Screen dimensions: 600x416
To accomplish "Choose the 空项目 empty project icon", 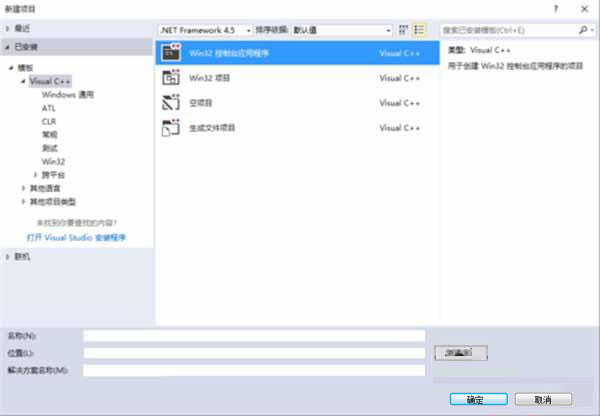I will tap(171, 103).
